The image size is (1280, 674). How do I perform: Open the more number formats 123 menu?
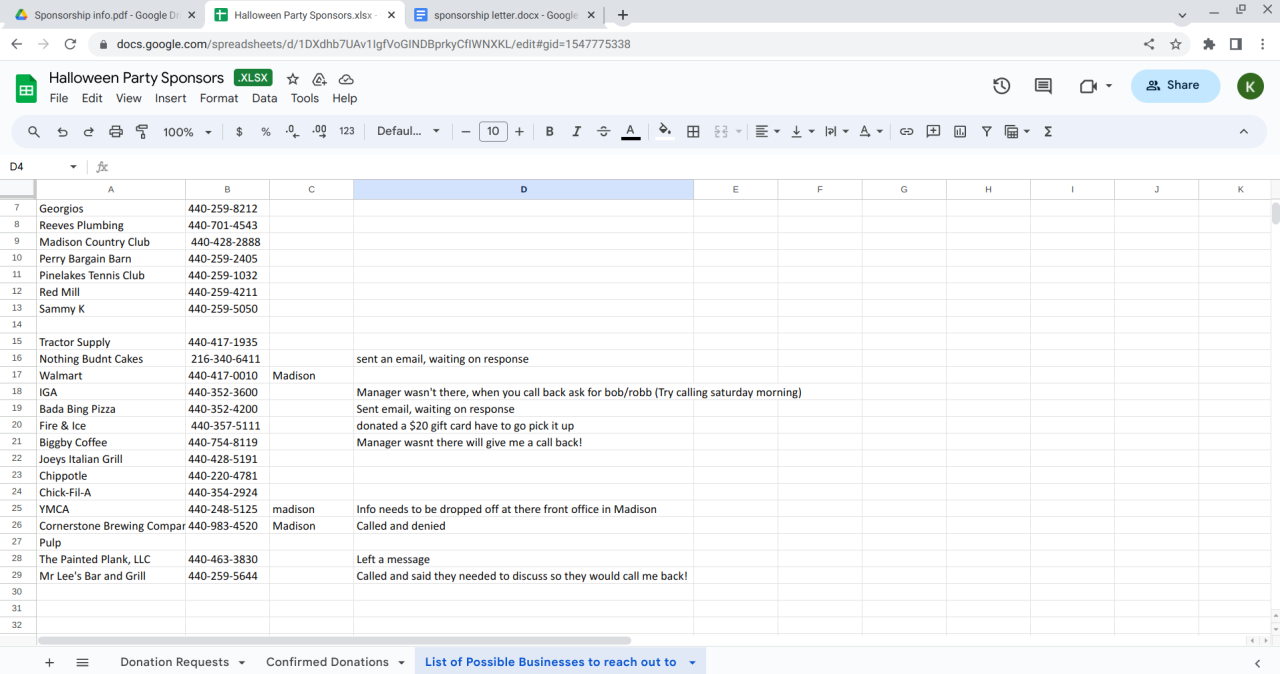tap(347, 132)
